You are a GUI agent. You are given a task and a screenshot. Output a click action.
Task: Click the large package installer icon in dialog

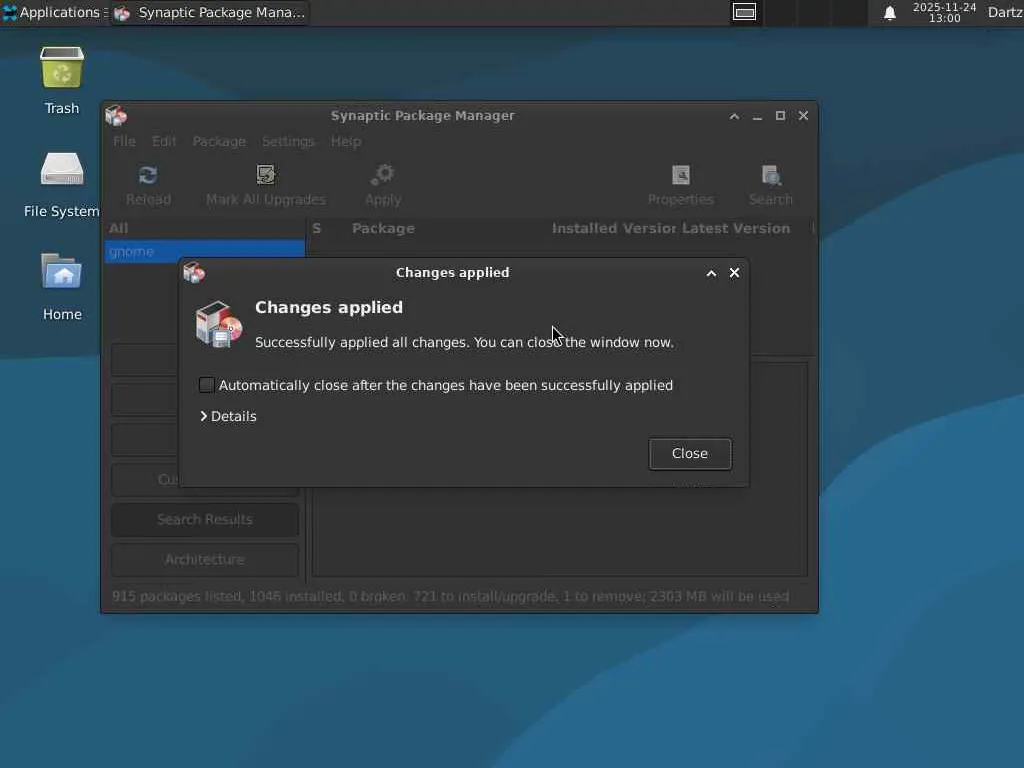point(219,324)
